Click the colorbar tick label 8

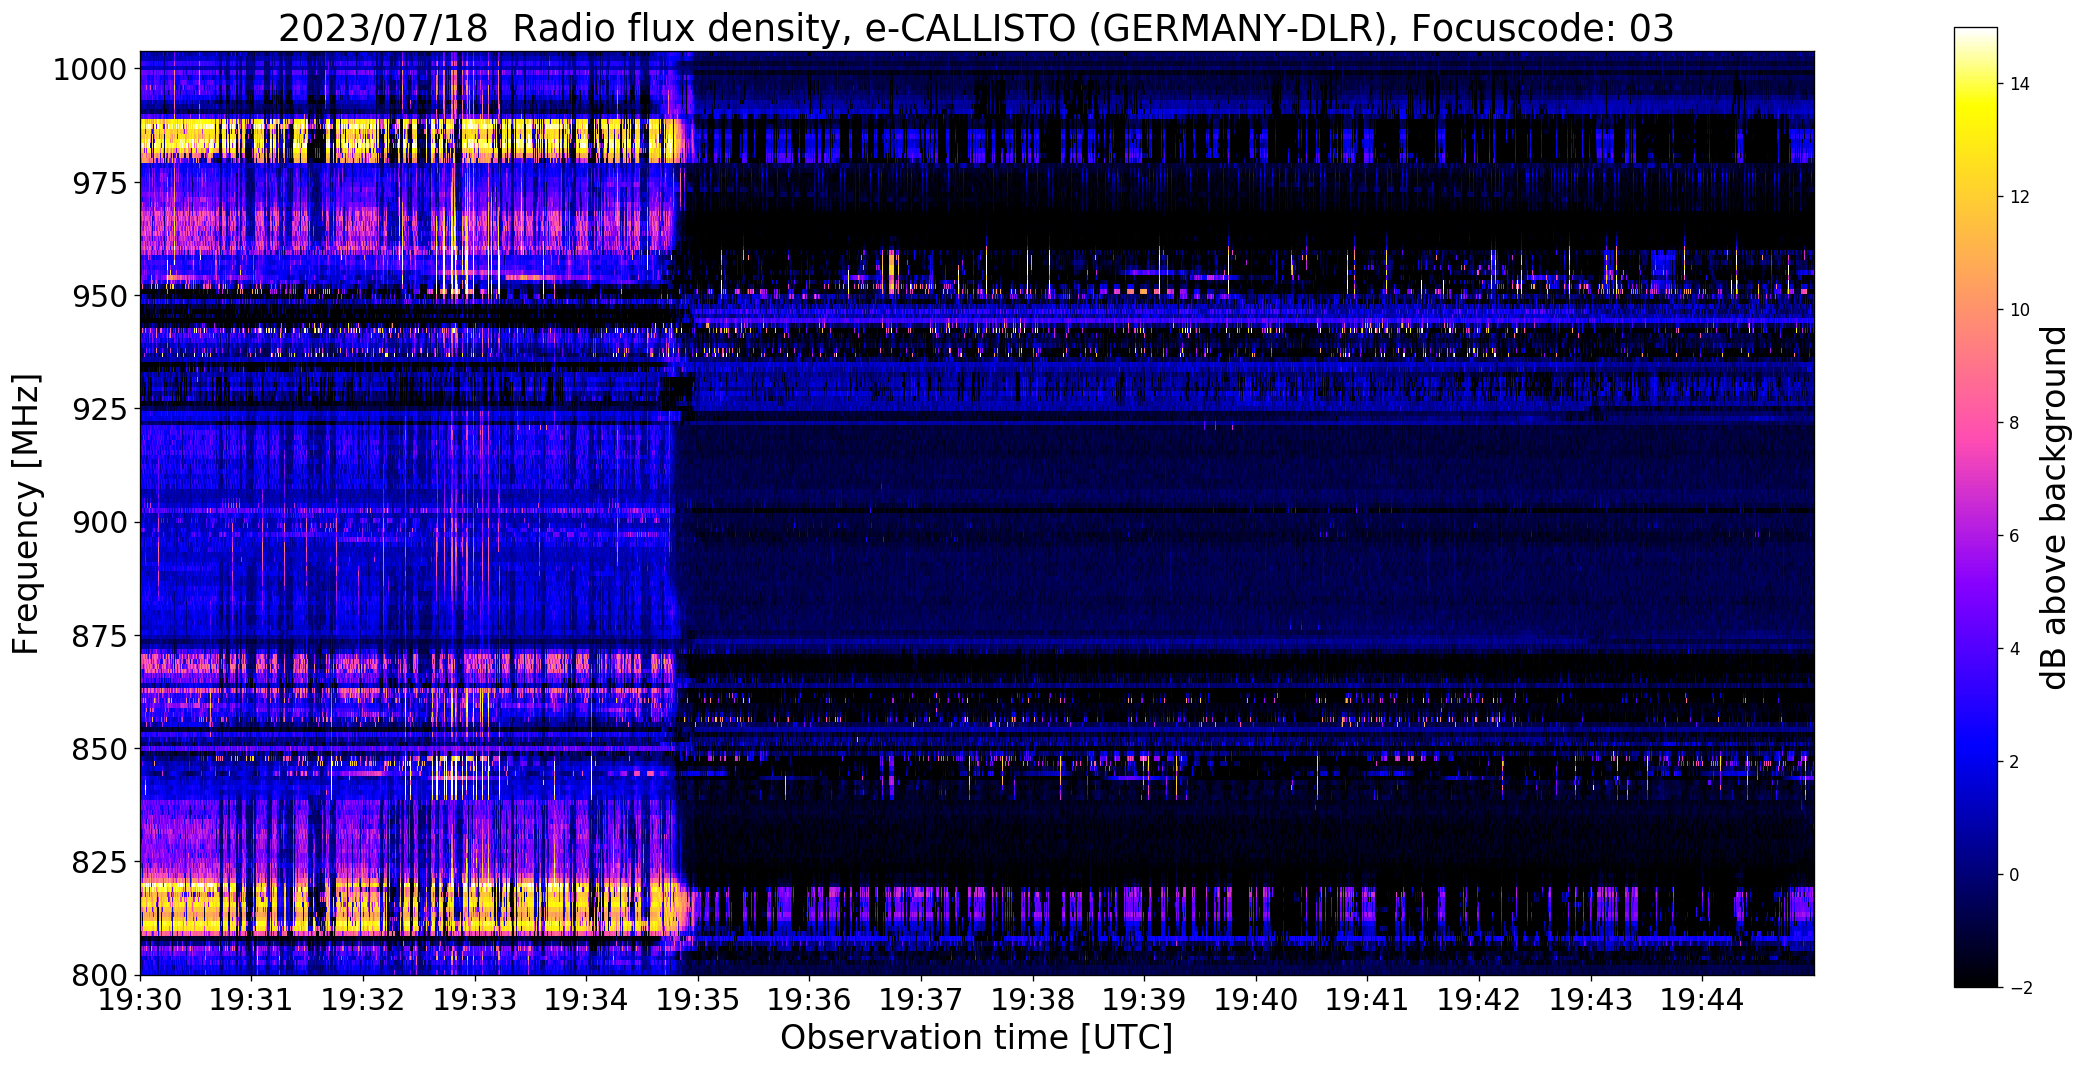(x=2014, y=423)
